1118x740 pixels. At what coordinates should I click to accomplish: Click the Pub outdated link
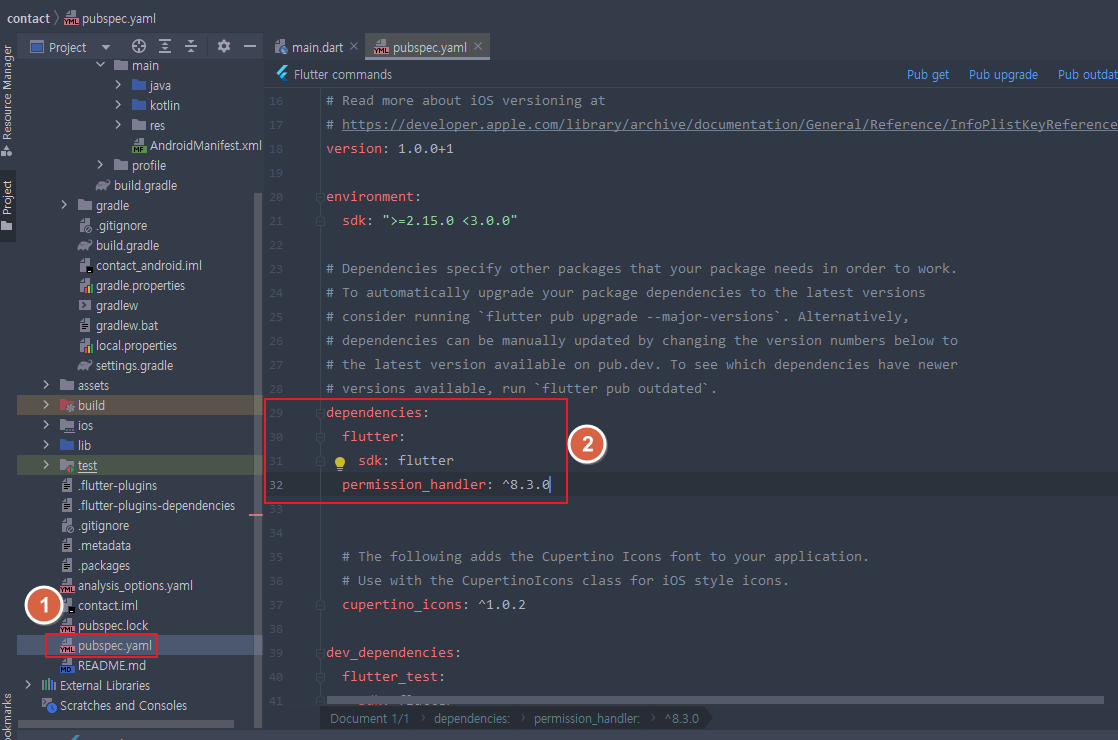tap(1087, 75)
